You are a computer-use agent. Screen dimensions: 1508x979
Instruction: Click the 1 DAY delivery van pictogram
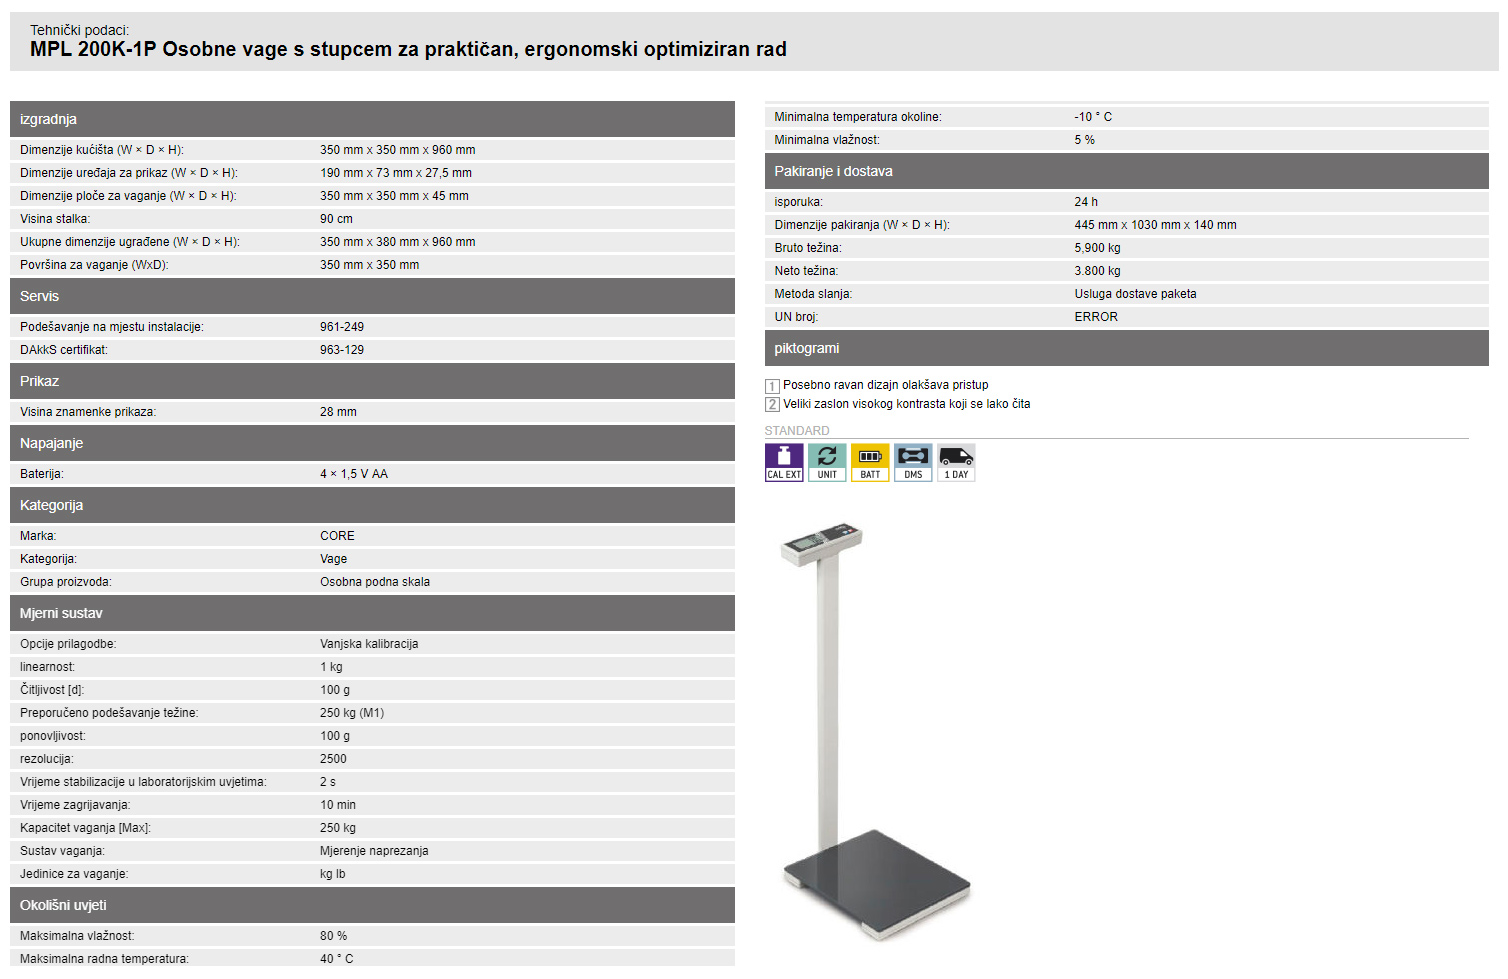956,462
